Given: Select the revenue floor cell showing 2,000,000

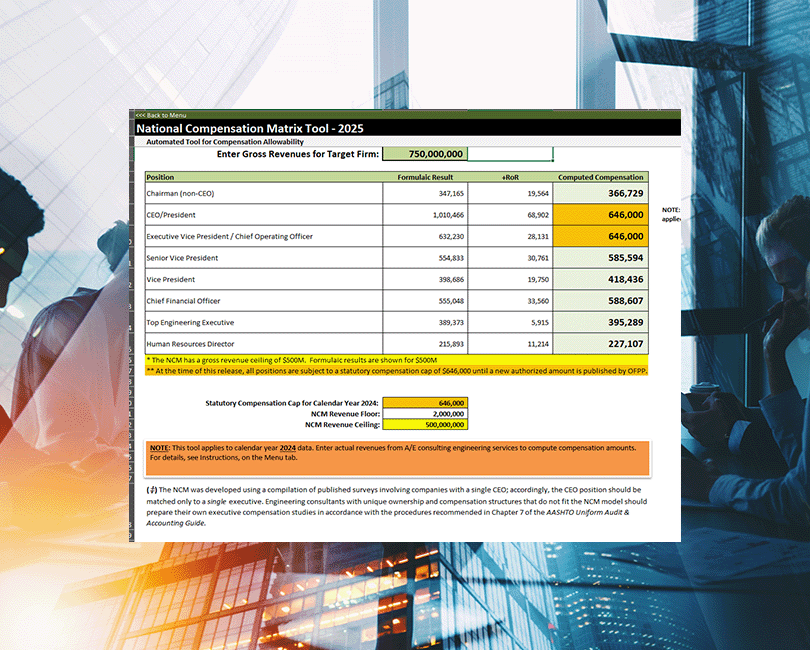Looking at the screenshot, I should pos(425,414).
